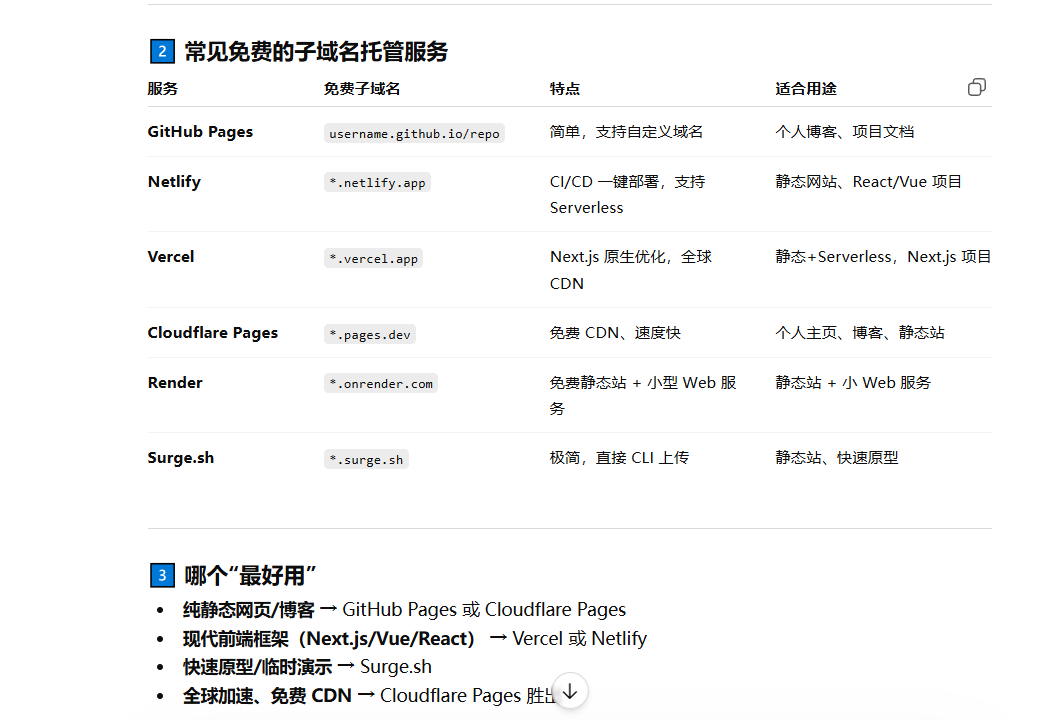Click the *.onrender.com code snippet

[x=380, y=384]
